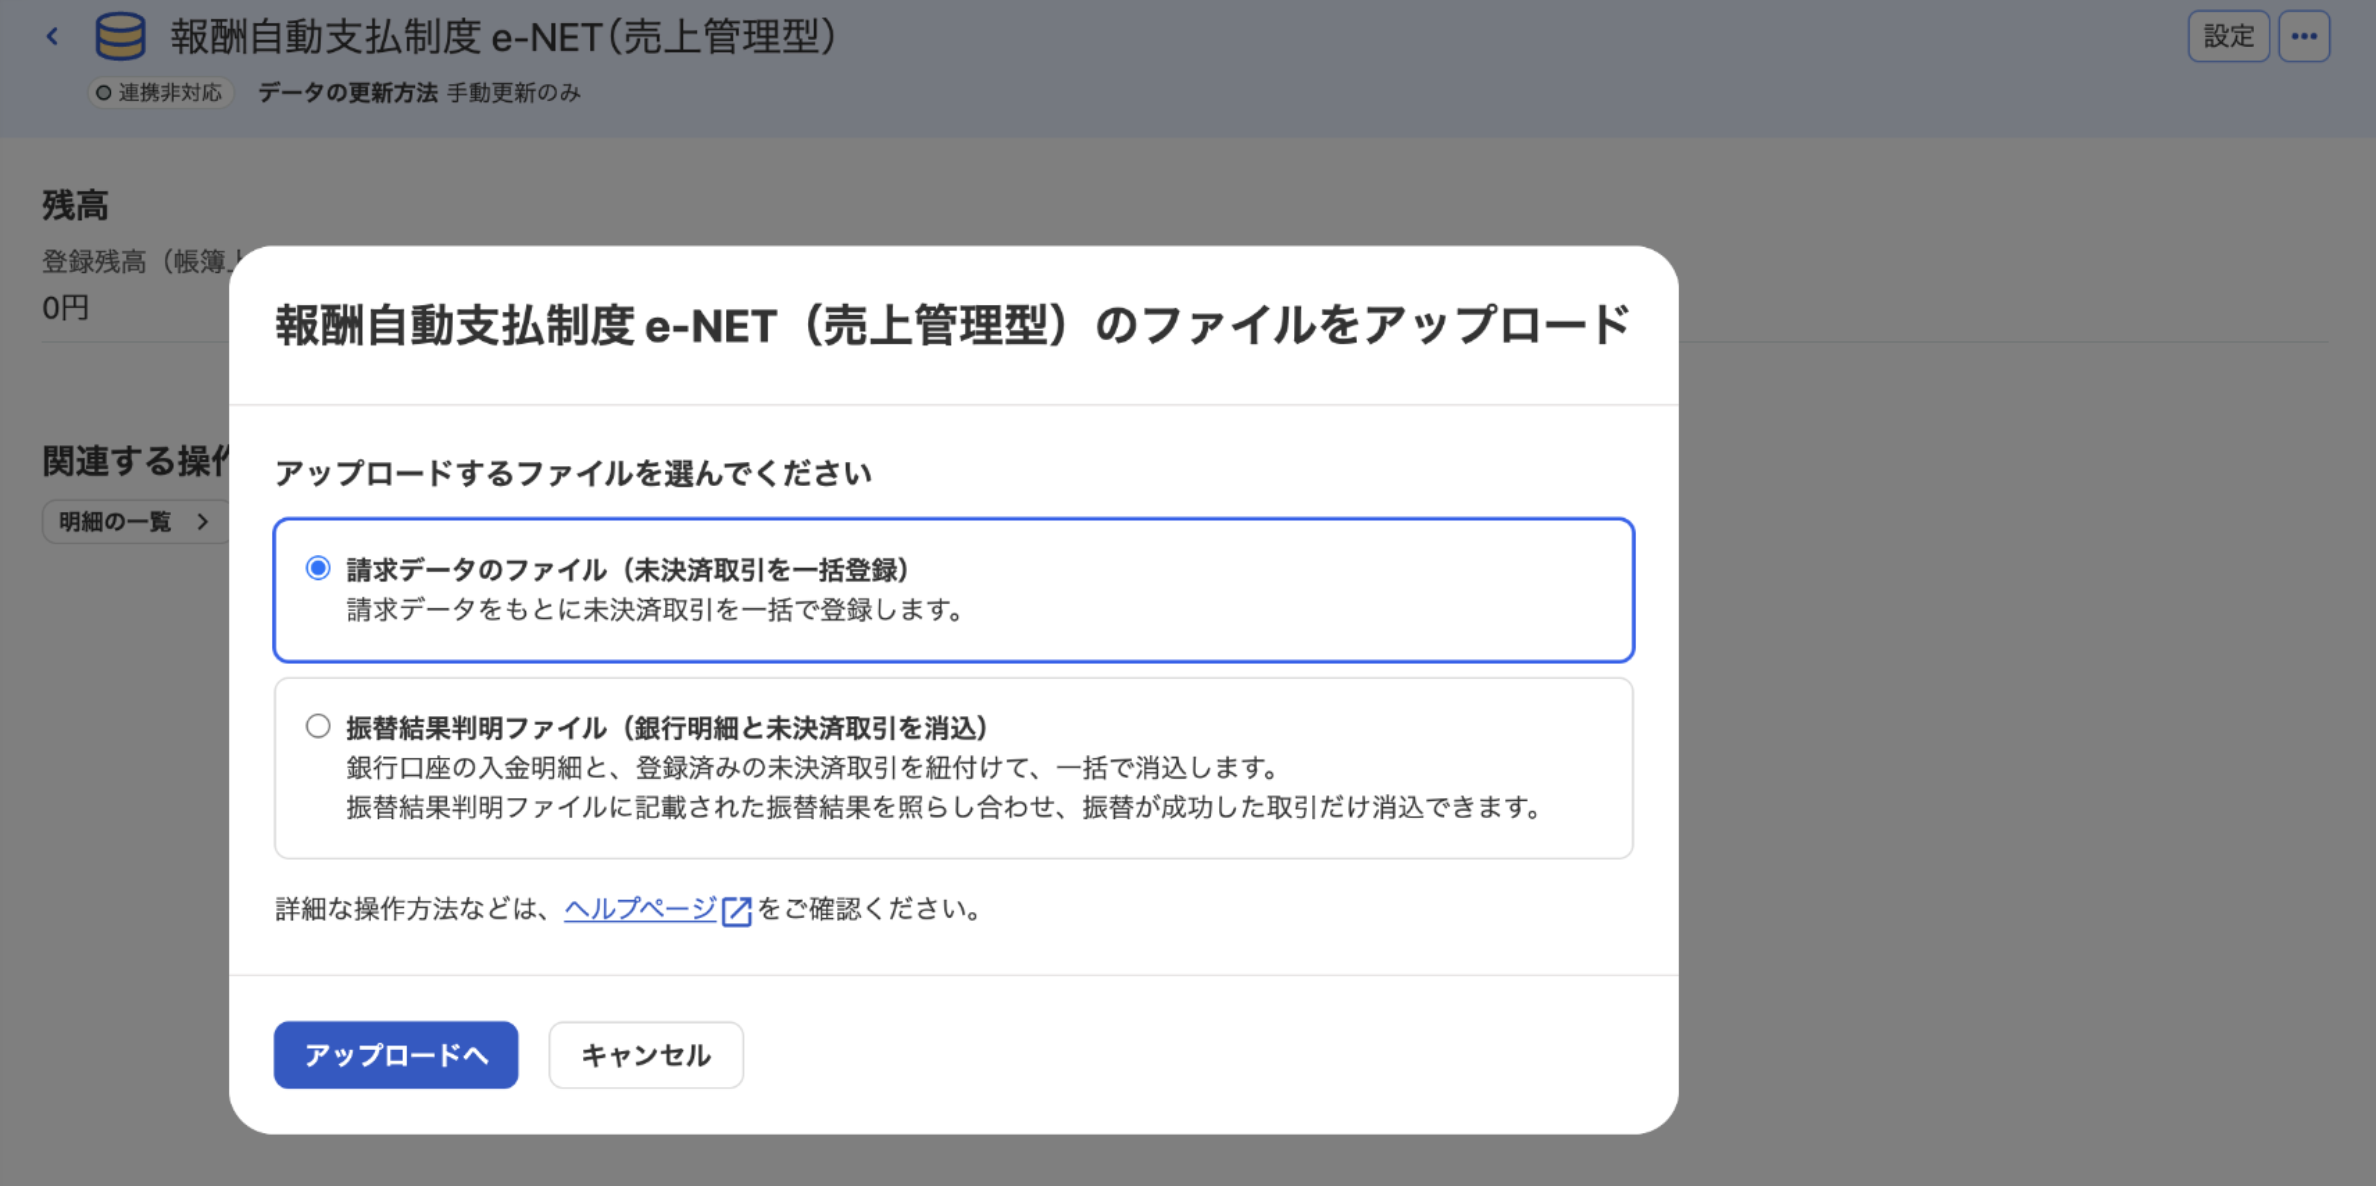Open the 設定 settings button
This screenshot has height=1186, width=2376.
point(2228,37)
